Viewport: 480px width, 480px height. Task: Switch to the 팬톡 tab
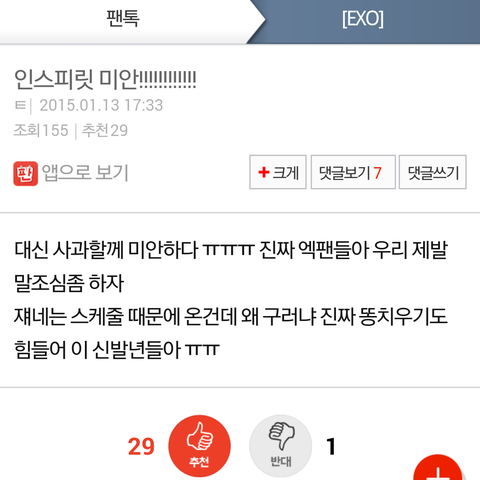(x=123, y=19)
